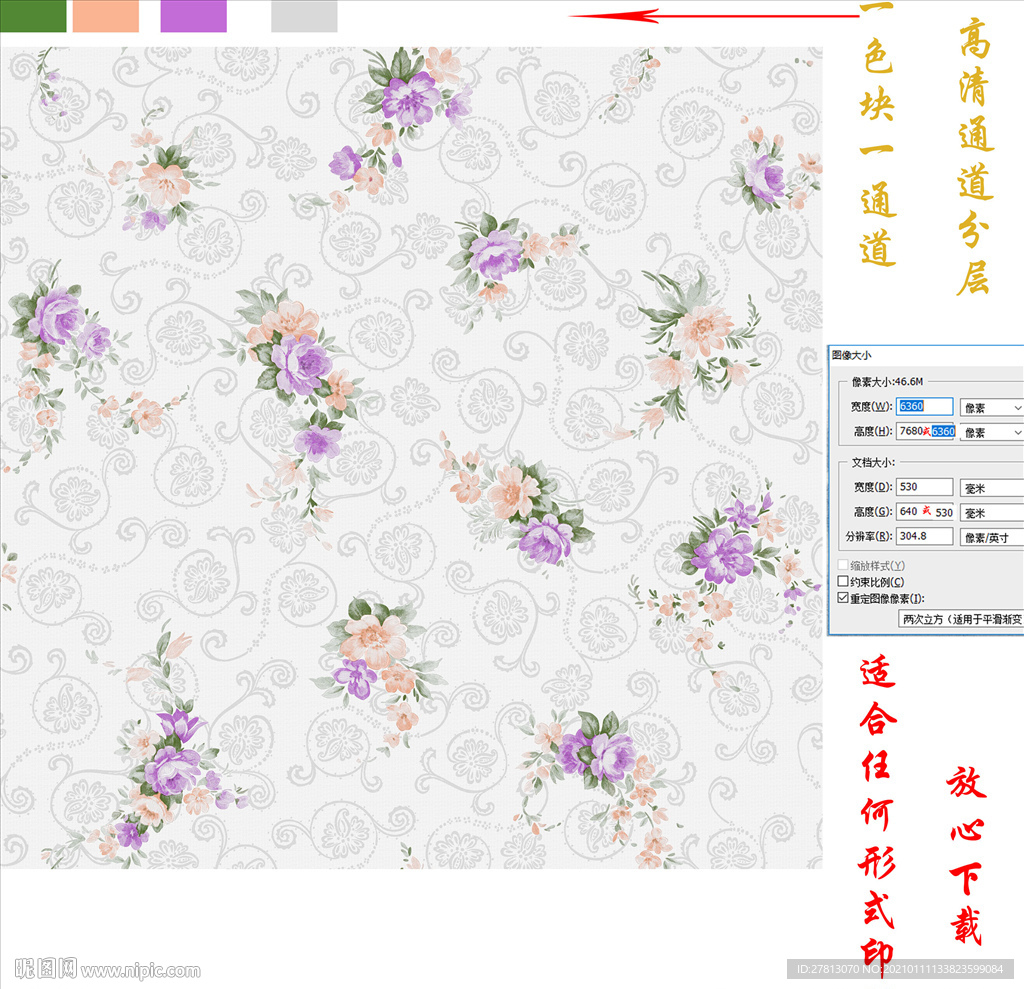Screen dimensions: 1024x989
Task: Click the resolution (分辨率 R) field
Action: pyautogui.click(x=924, y=537)
